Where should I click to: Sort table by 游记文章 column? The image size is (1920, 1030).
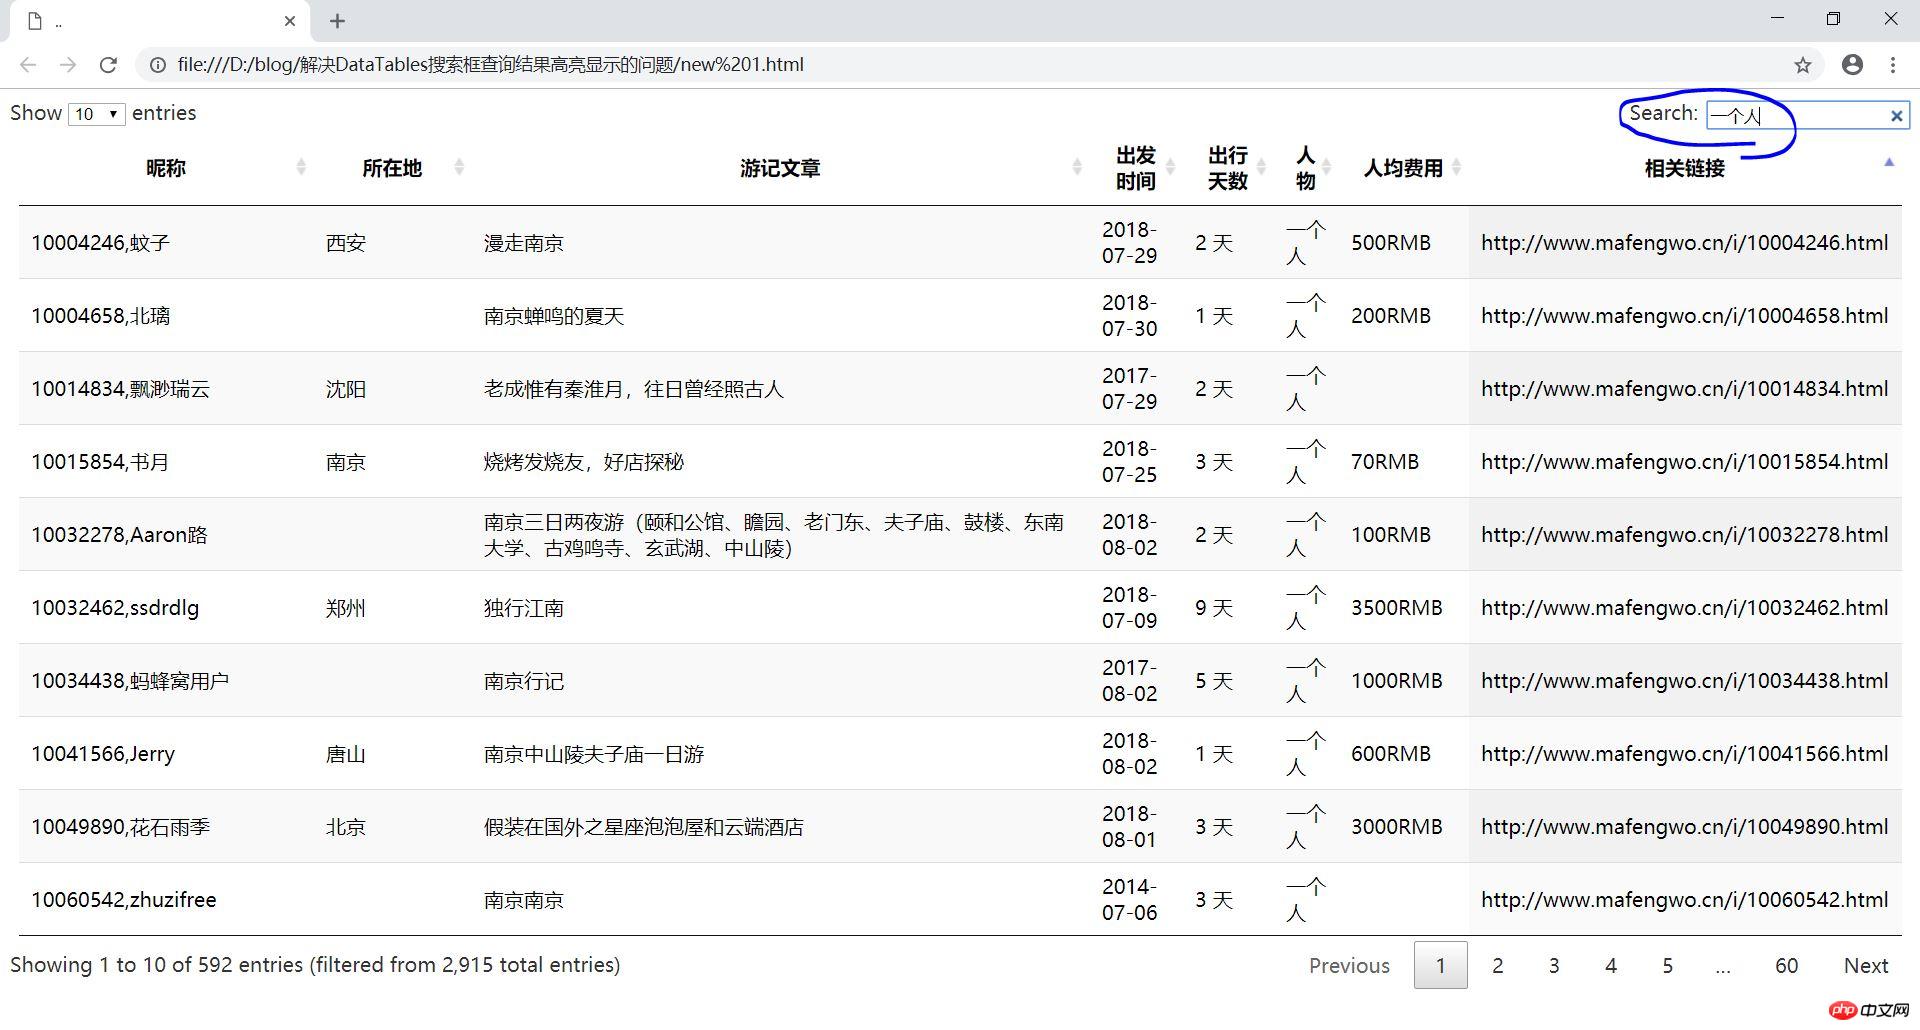pyautogui.click(x=780, y=168)
